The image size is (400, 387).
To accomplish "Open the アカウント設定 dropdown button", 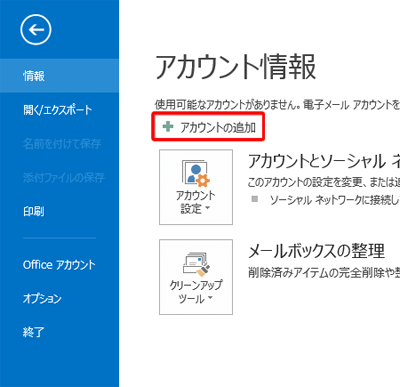I will click(196, 187).
